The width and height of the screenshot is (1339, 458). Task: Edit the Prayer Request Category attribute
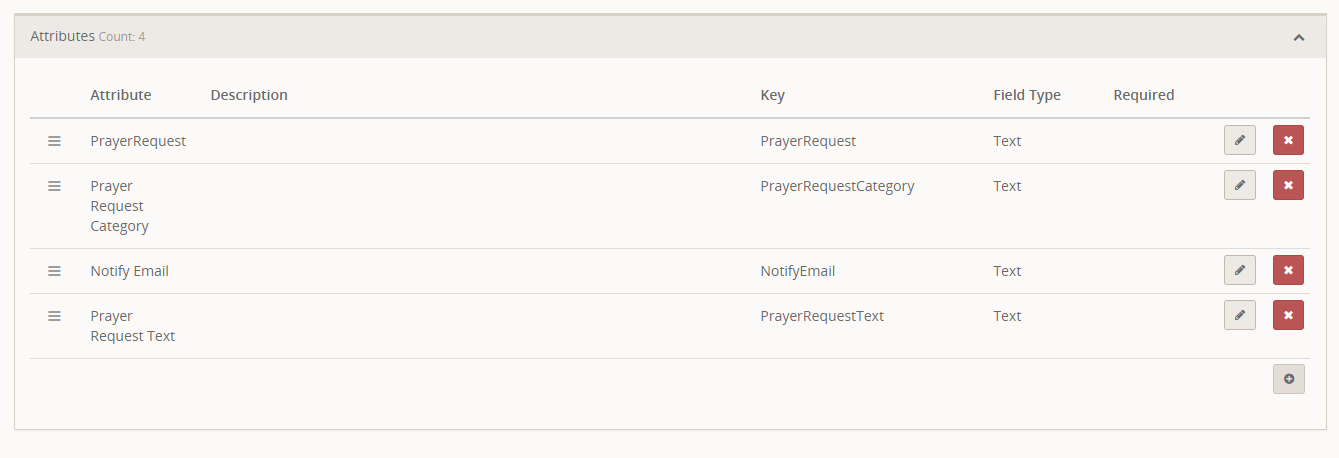coord(1239,185)
